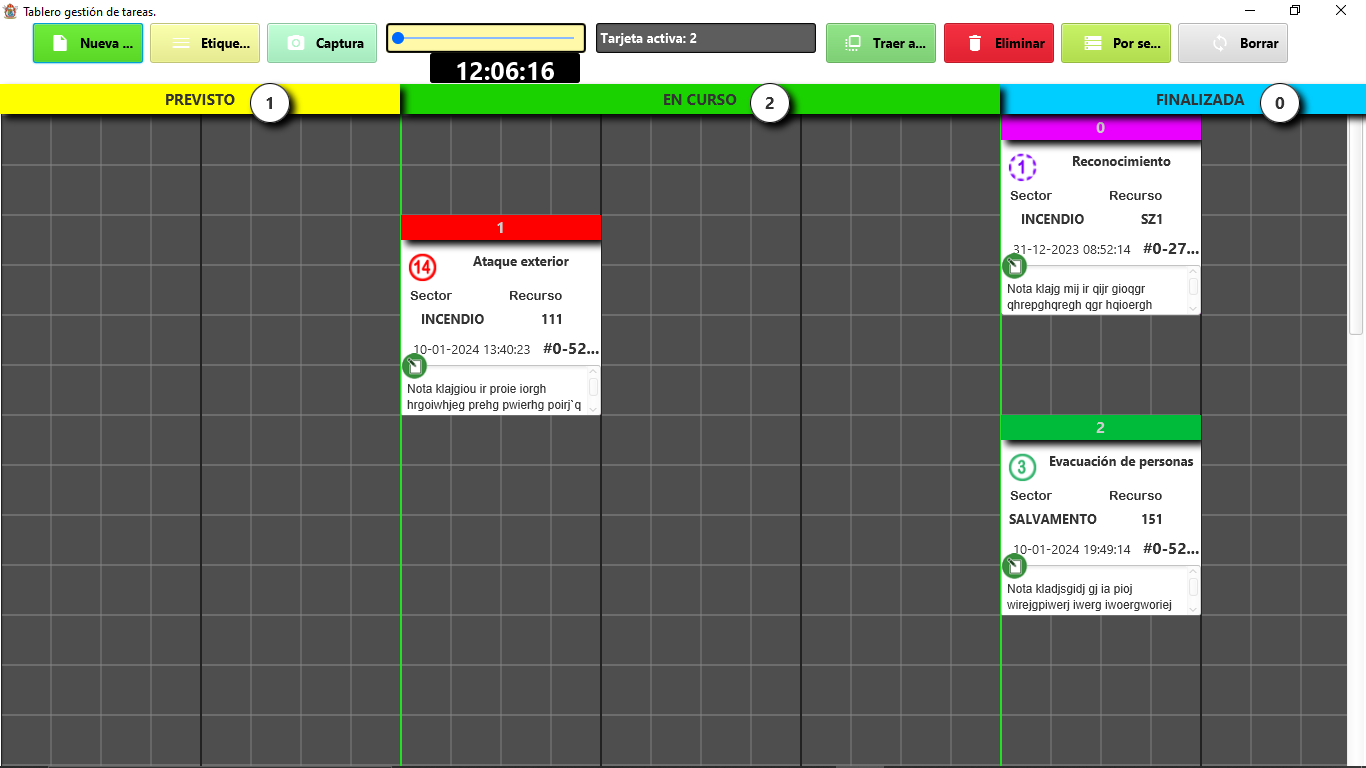
Task: Click the Sector label on Ataque exterior card
Action: tap(431, 296)
